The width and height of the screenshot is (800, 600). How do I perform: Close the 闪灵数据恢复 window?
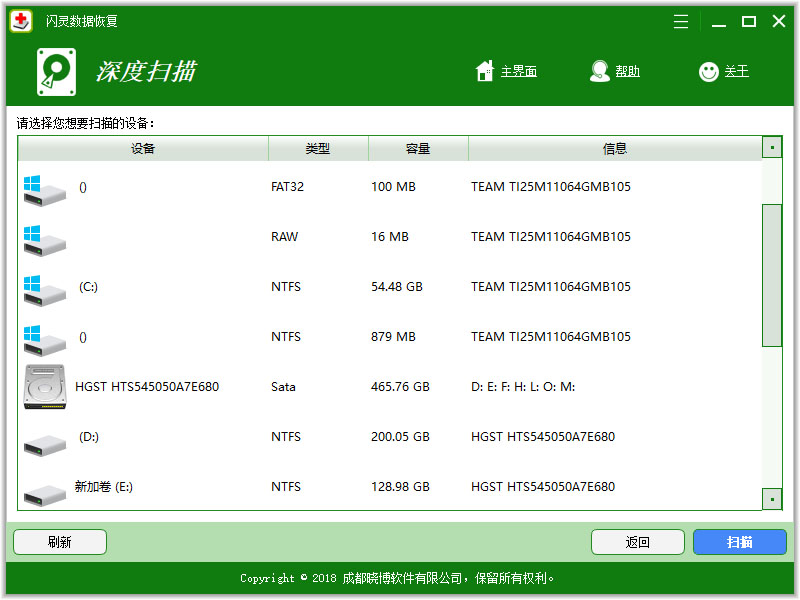(779, 21)
